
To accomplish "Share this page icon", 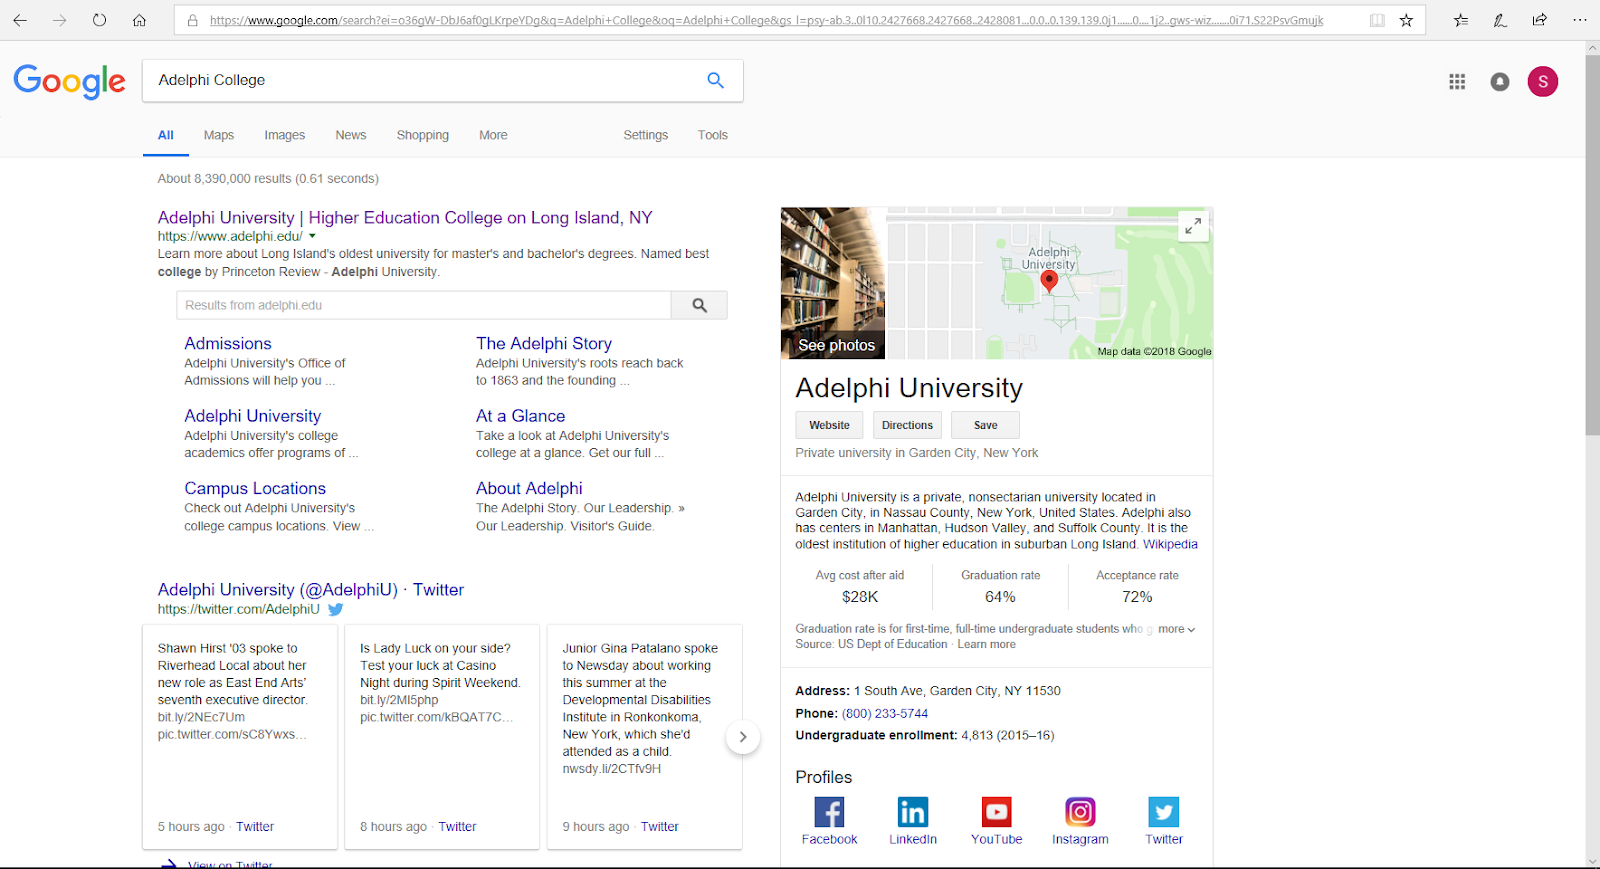I will 1540,20.
